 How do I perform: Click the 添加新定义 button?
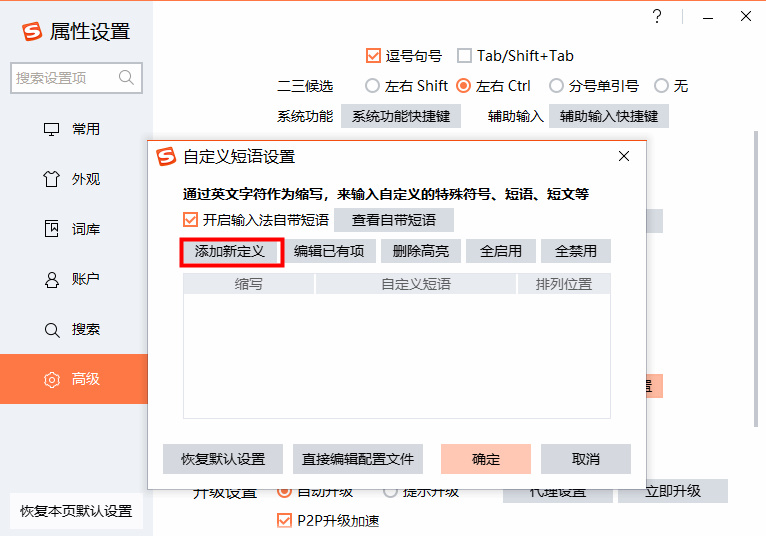point(232,252)
